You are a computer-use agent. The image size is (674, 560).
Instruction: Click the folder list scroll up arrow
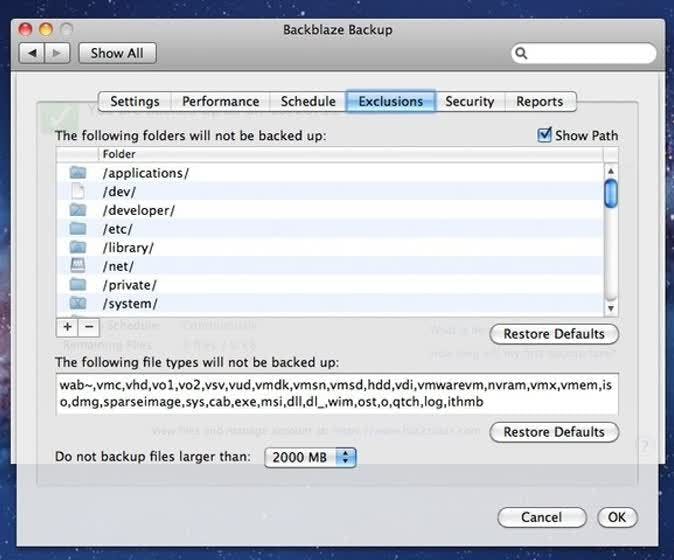click(610, 171)
